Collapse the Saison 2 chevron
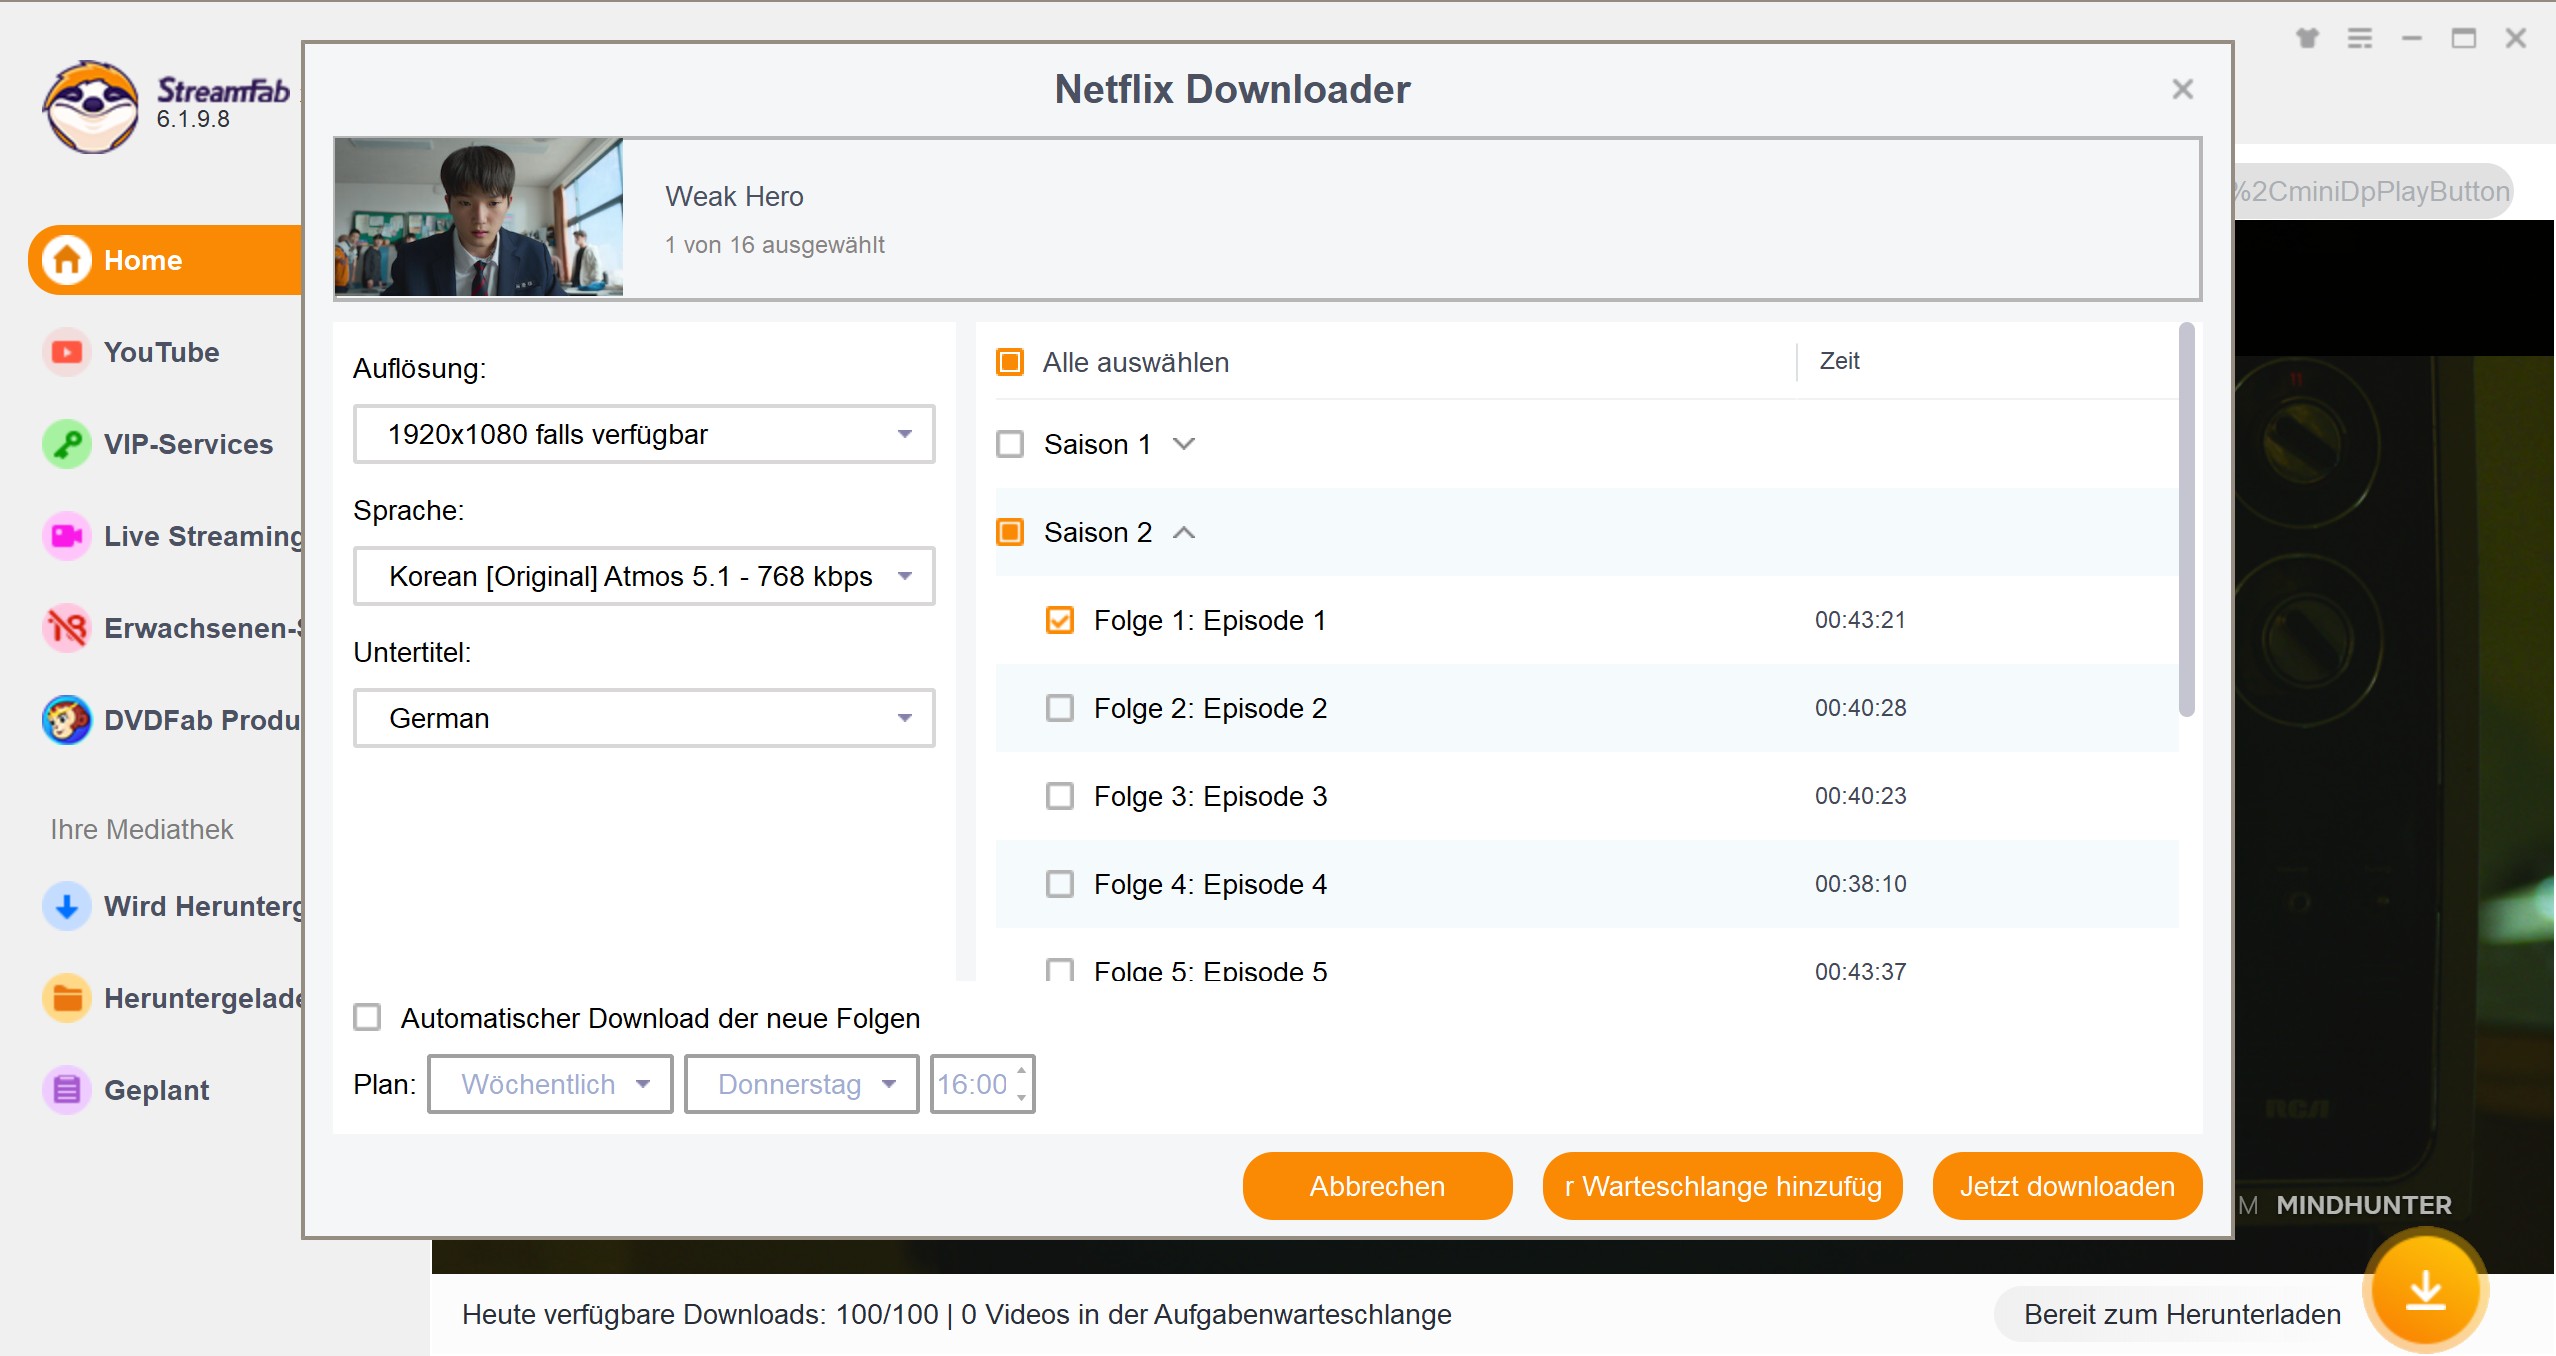The width and height of the screenshot is (2556, 1356). point(1184,532)
